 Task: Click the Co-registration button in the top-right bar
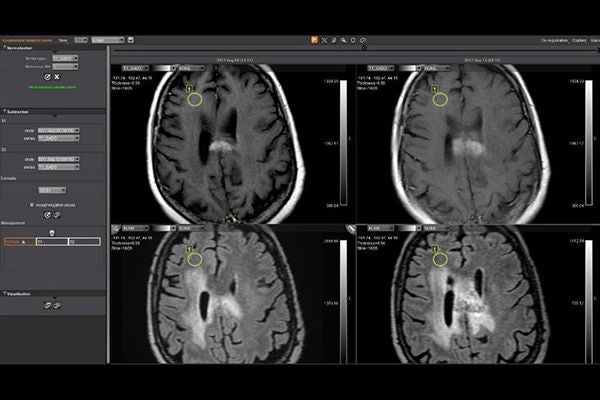point(554,40)
